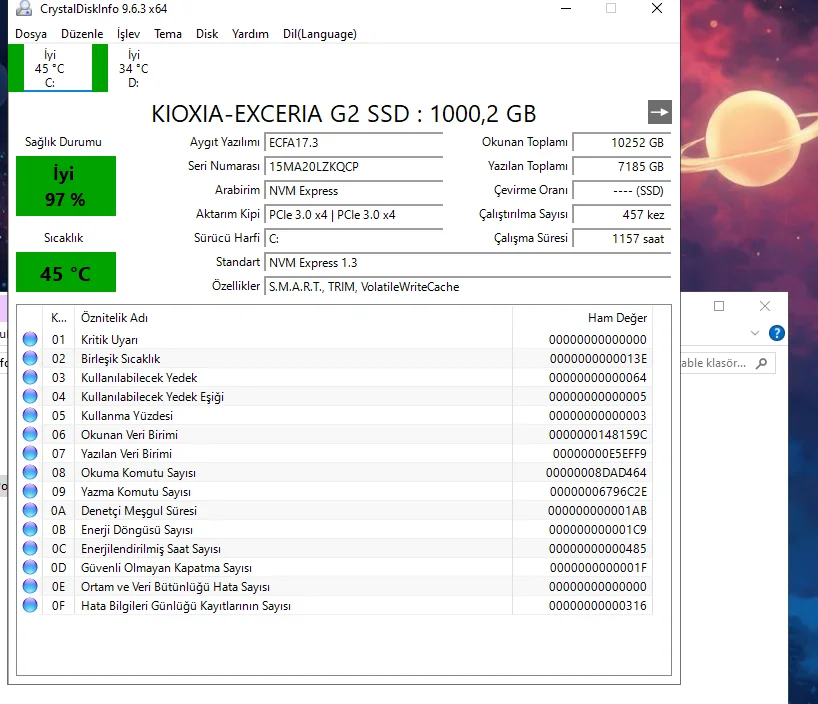Click the status orb for Denetçi Meşgul Süresi

[x=30, y=510]
